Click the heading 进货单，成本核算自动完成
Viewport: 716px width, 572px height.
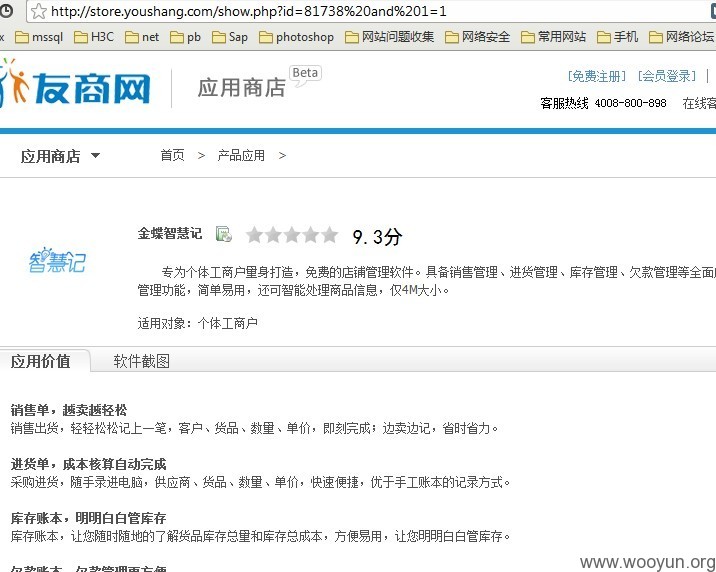click(89, 464)
